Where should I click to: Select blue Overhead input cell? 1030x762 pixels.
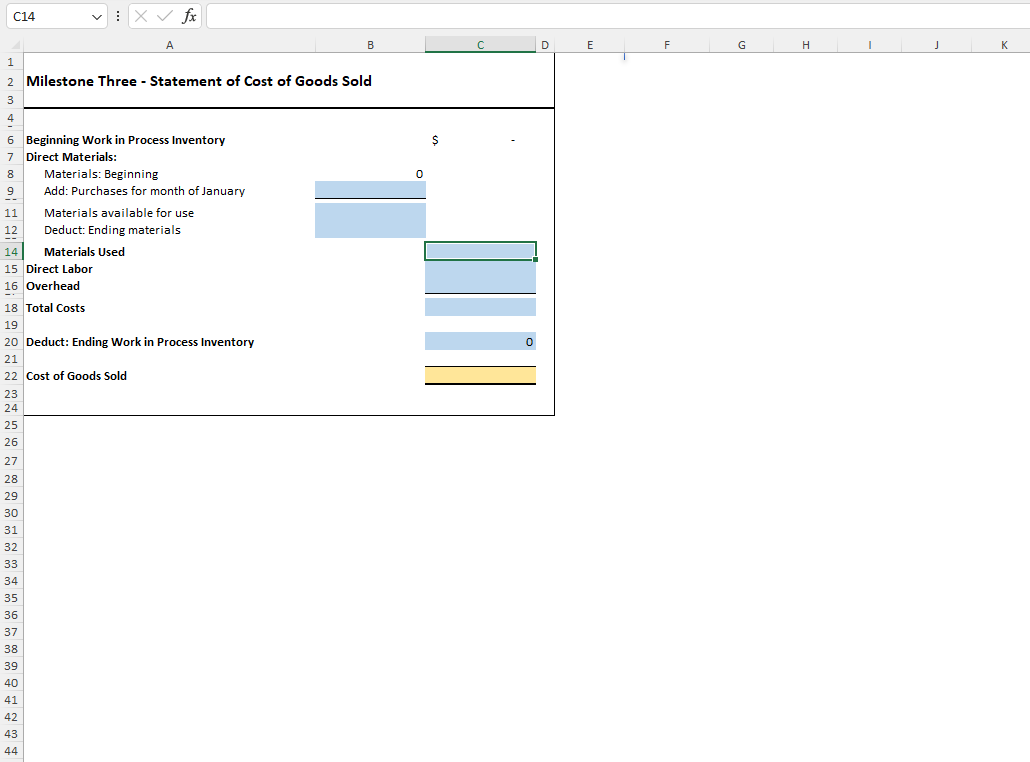coord(480,285)
